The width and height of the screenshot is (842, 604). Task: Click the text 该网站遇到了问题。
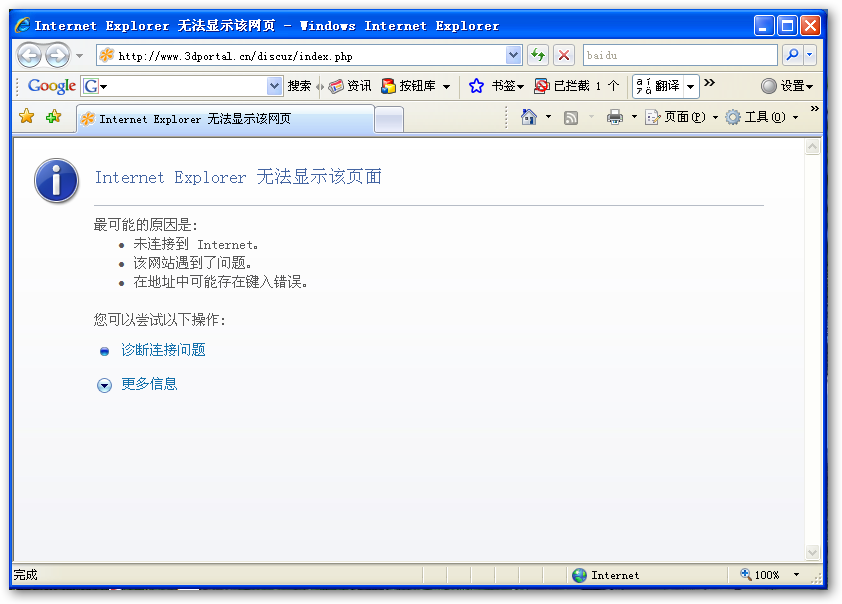192,263
